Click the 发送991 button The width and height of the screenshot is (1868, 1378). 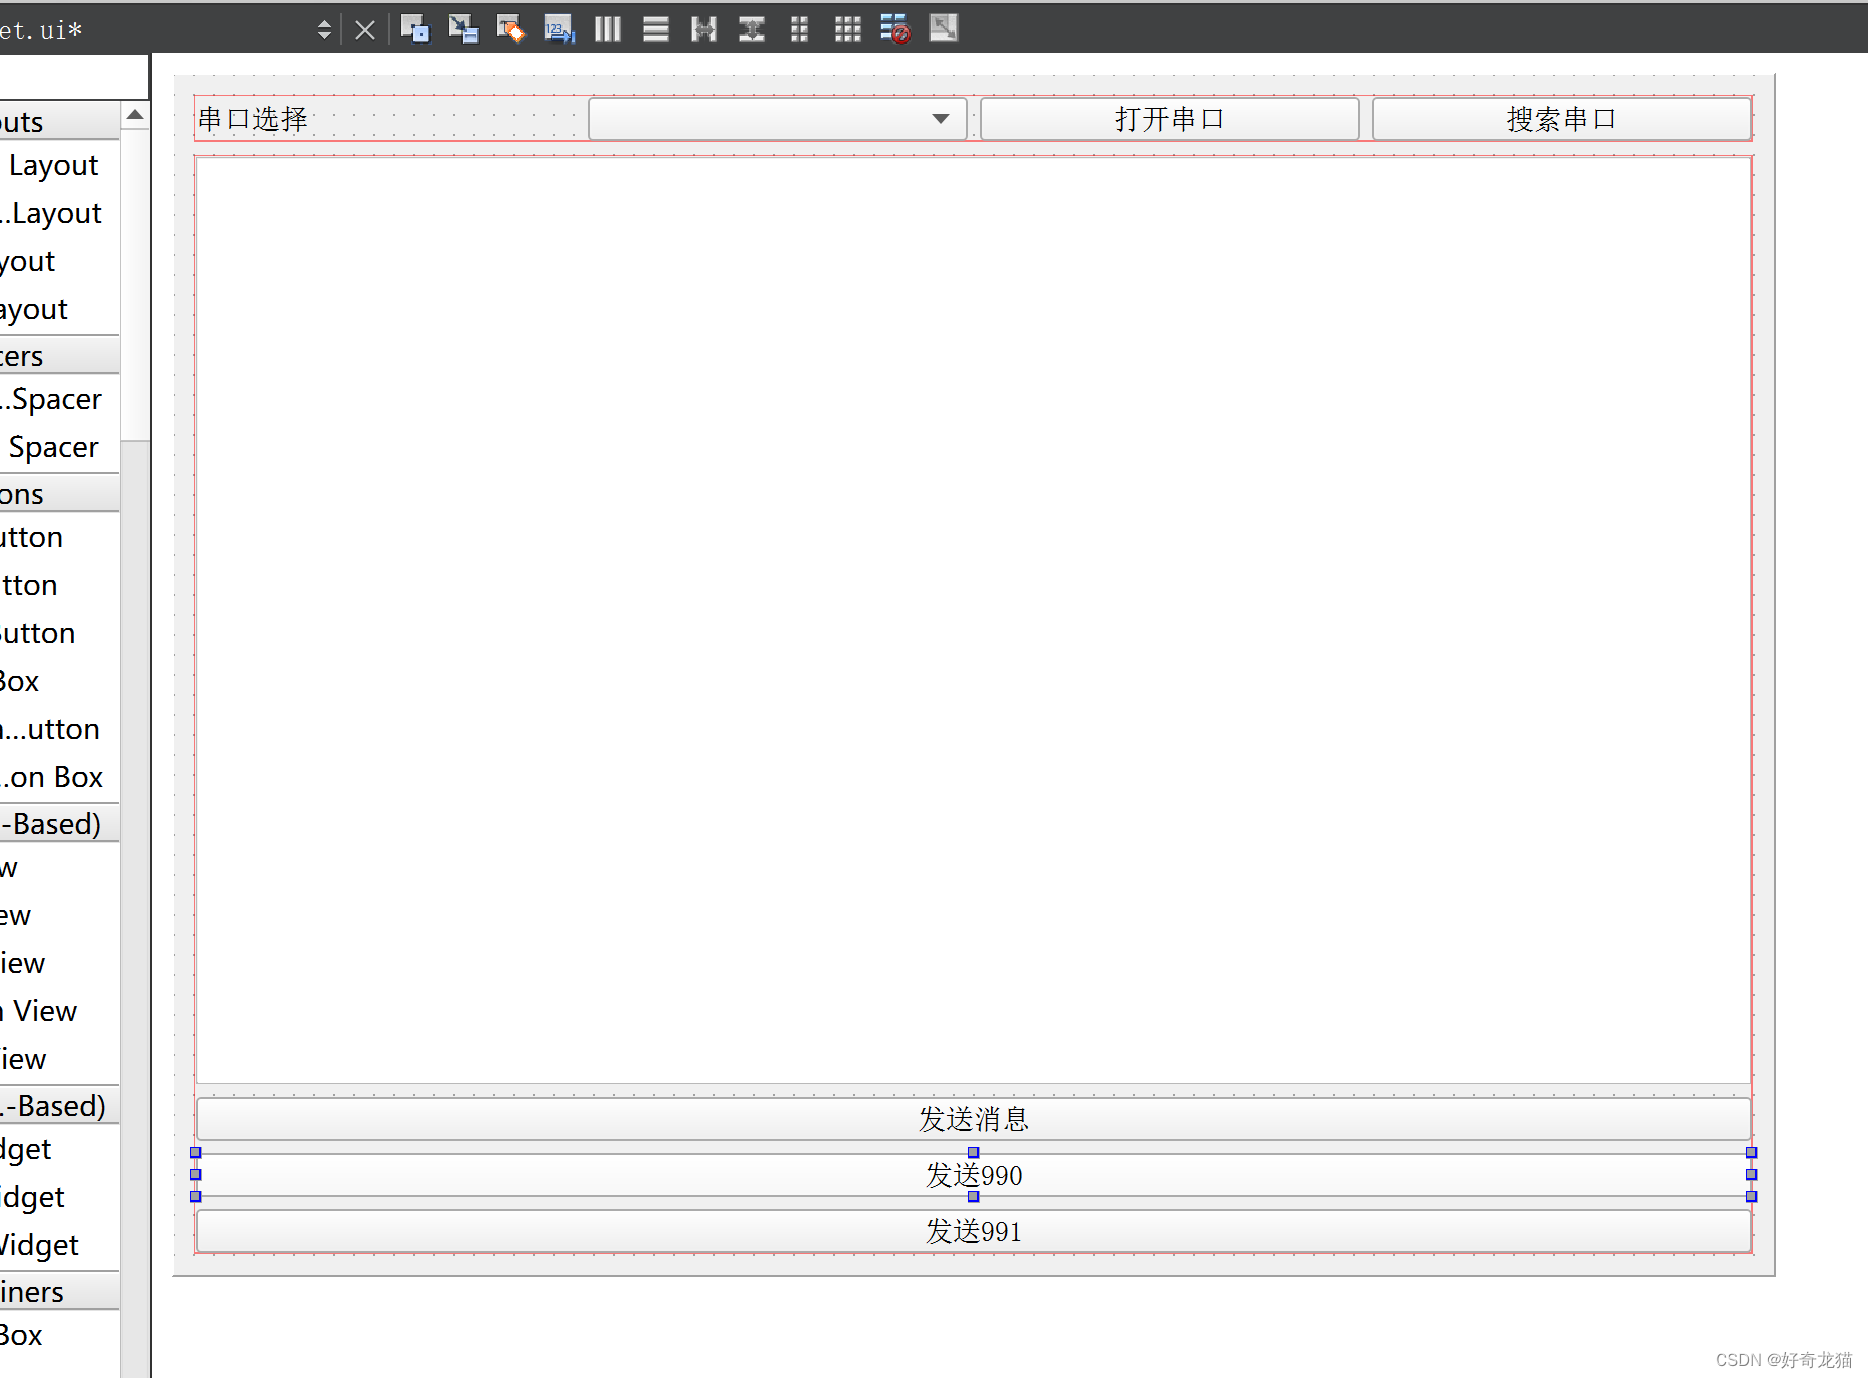[973, 1231]
